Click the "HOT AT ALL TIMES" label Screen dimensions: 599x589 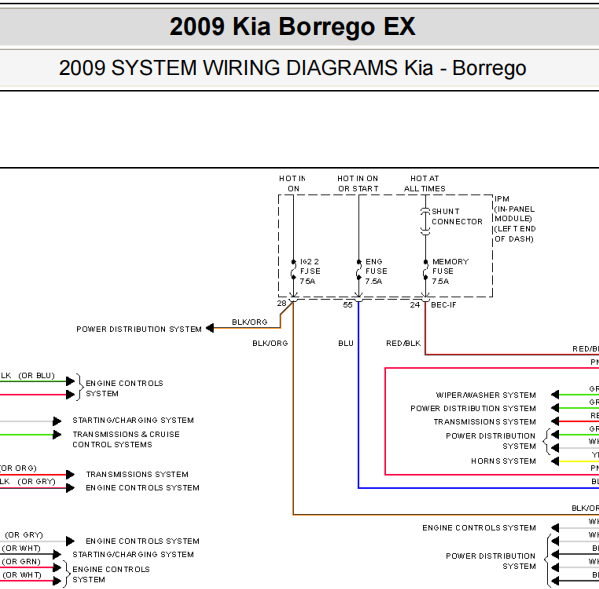(424, 183)
